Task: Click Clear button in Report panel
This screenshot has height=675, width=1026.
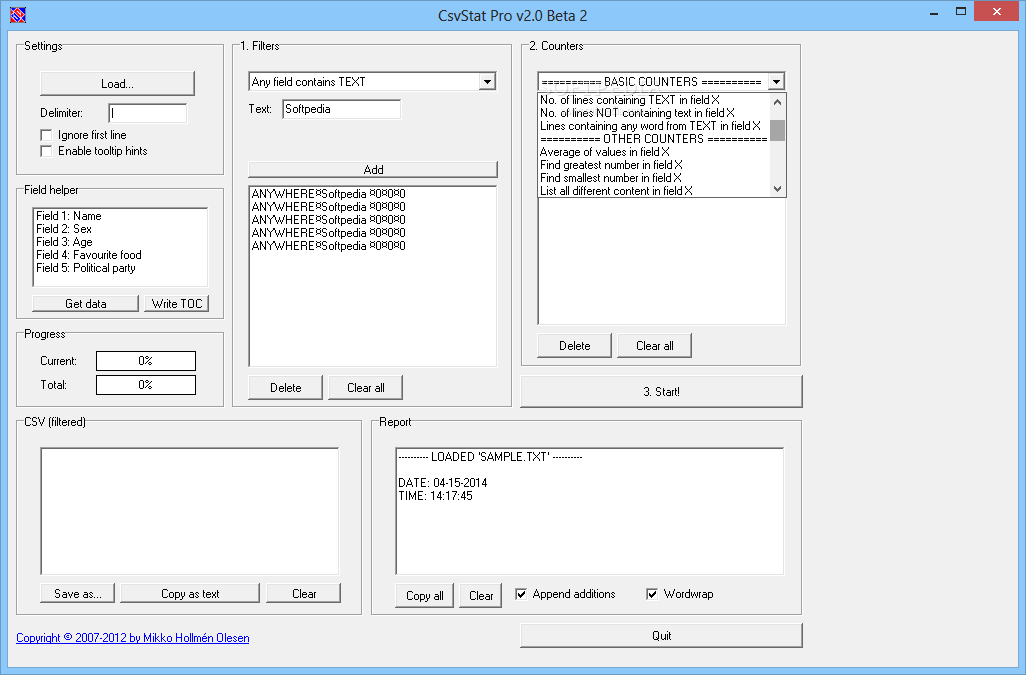Action: tap(481, 596)
